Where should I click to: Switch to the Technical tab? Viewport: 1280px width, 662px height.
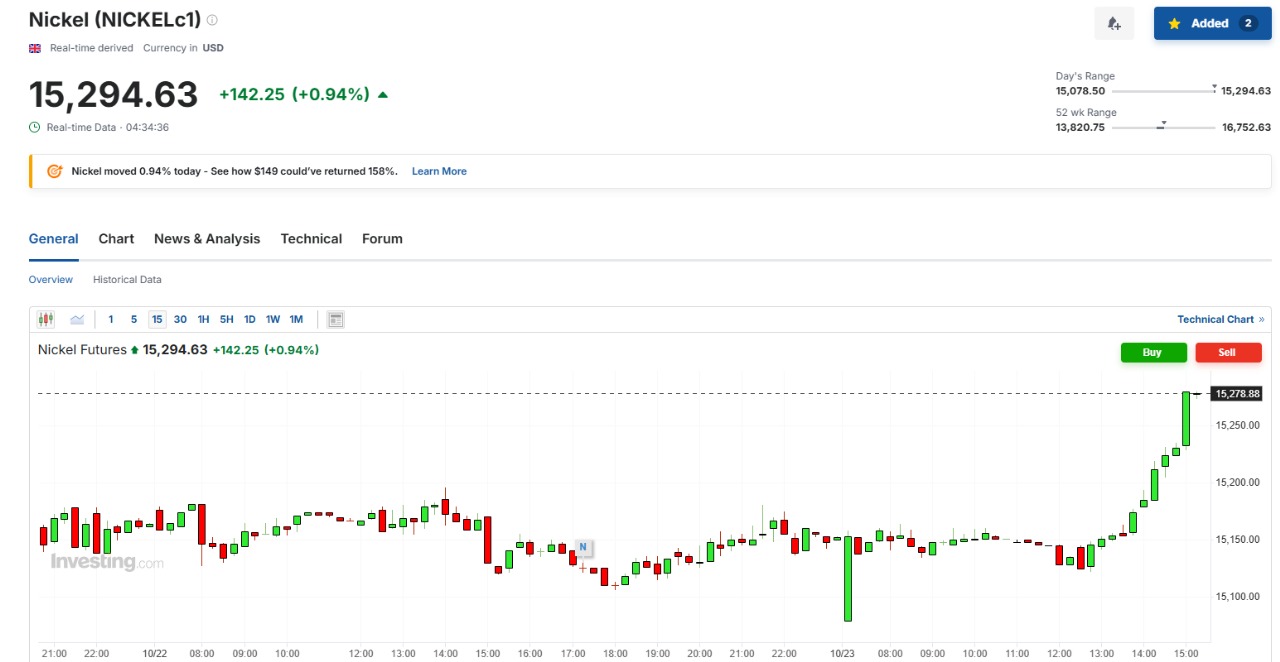pyautogui.click(x=311, y=239)
